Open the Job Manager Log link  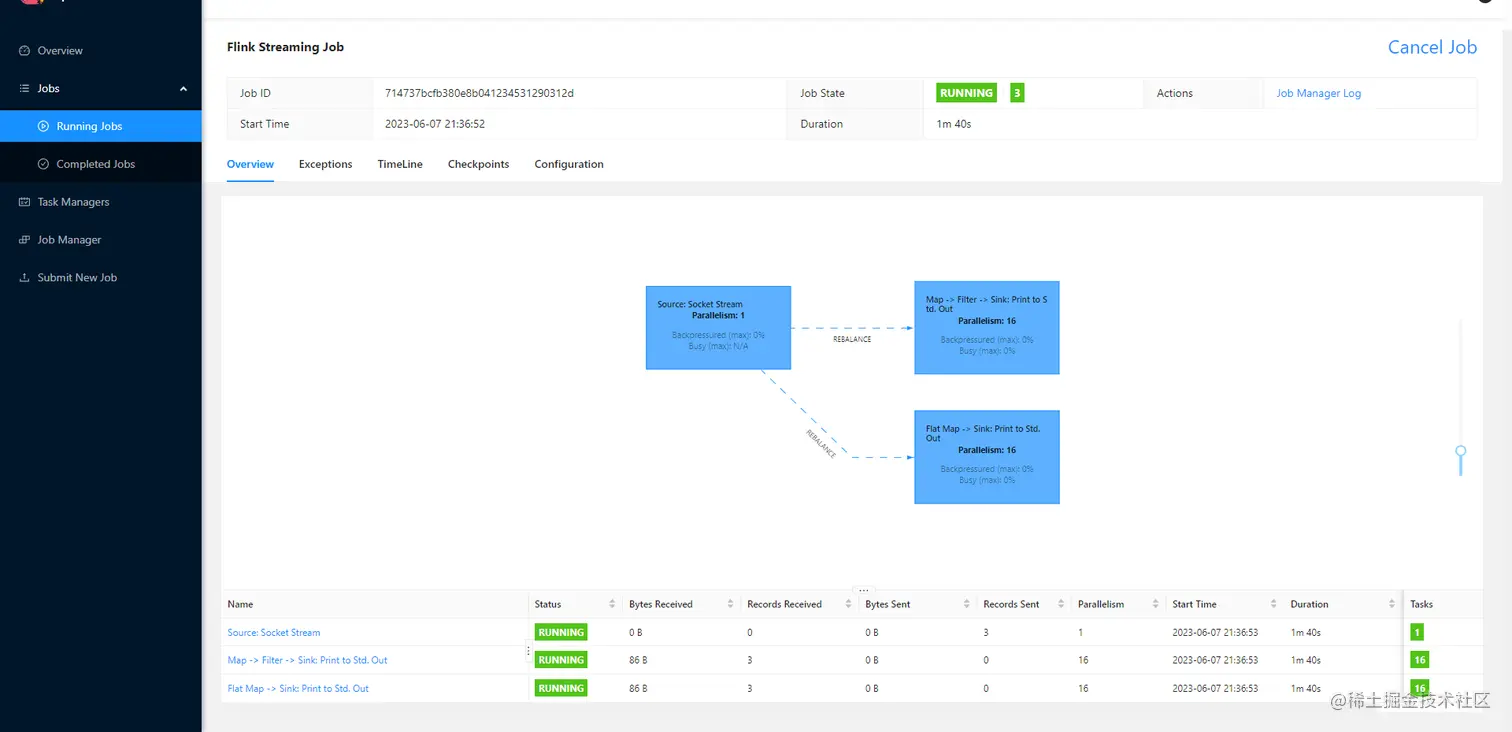[x=1318, y=93]
